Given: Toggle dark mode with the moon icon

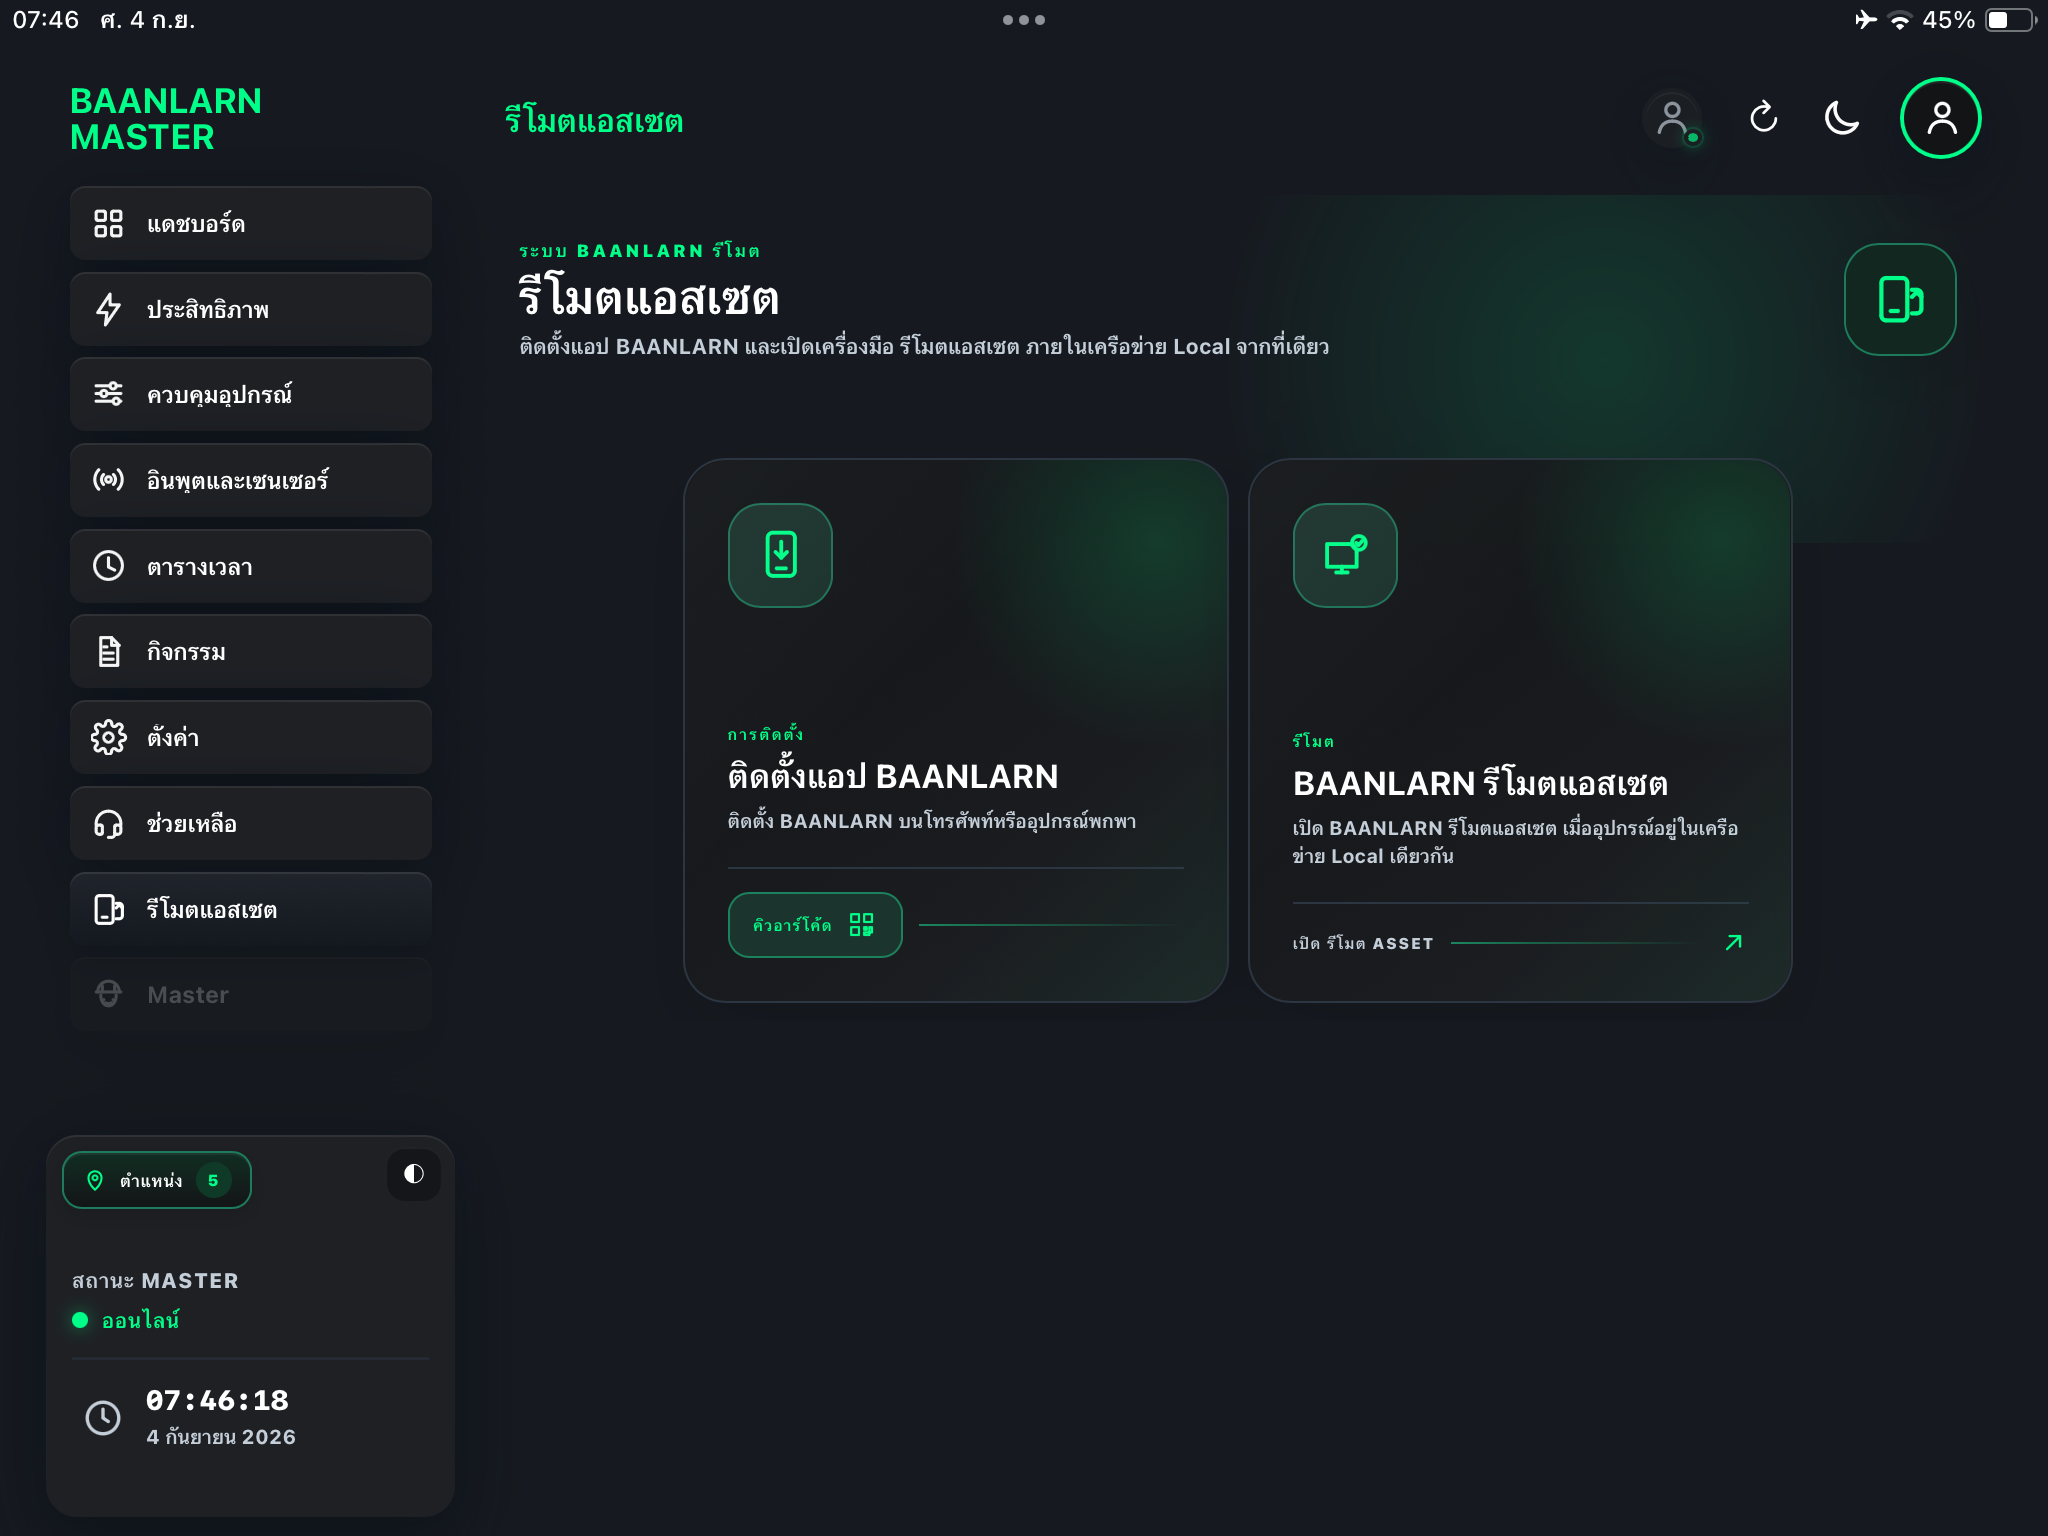Looking at the screenshot, I should (x=1841, y=118).
